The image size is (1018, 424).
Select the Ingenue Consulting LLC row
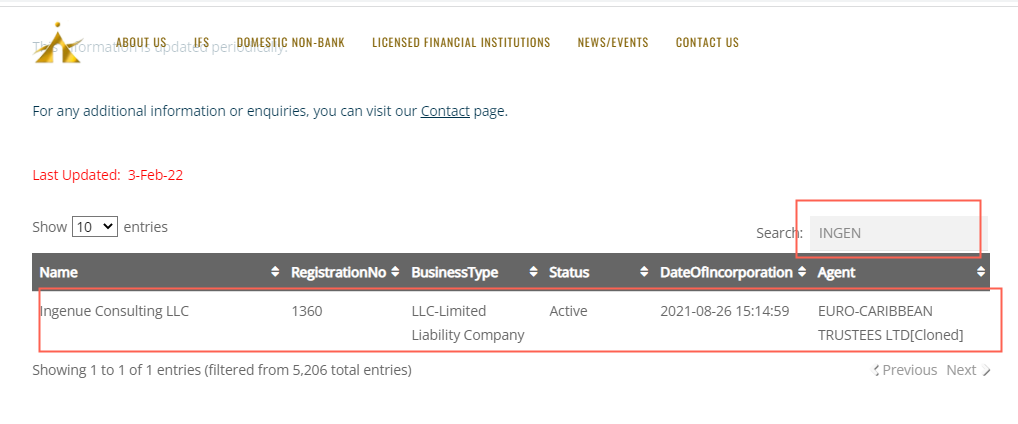114,311
